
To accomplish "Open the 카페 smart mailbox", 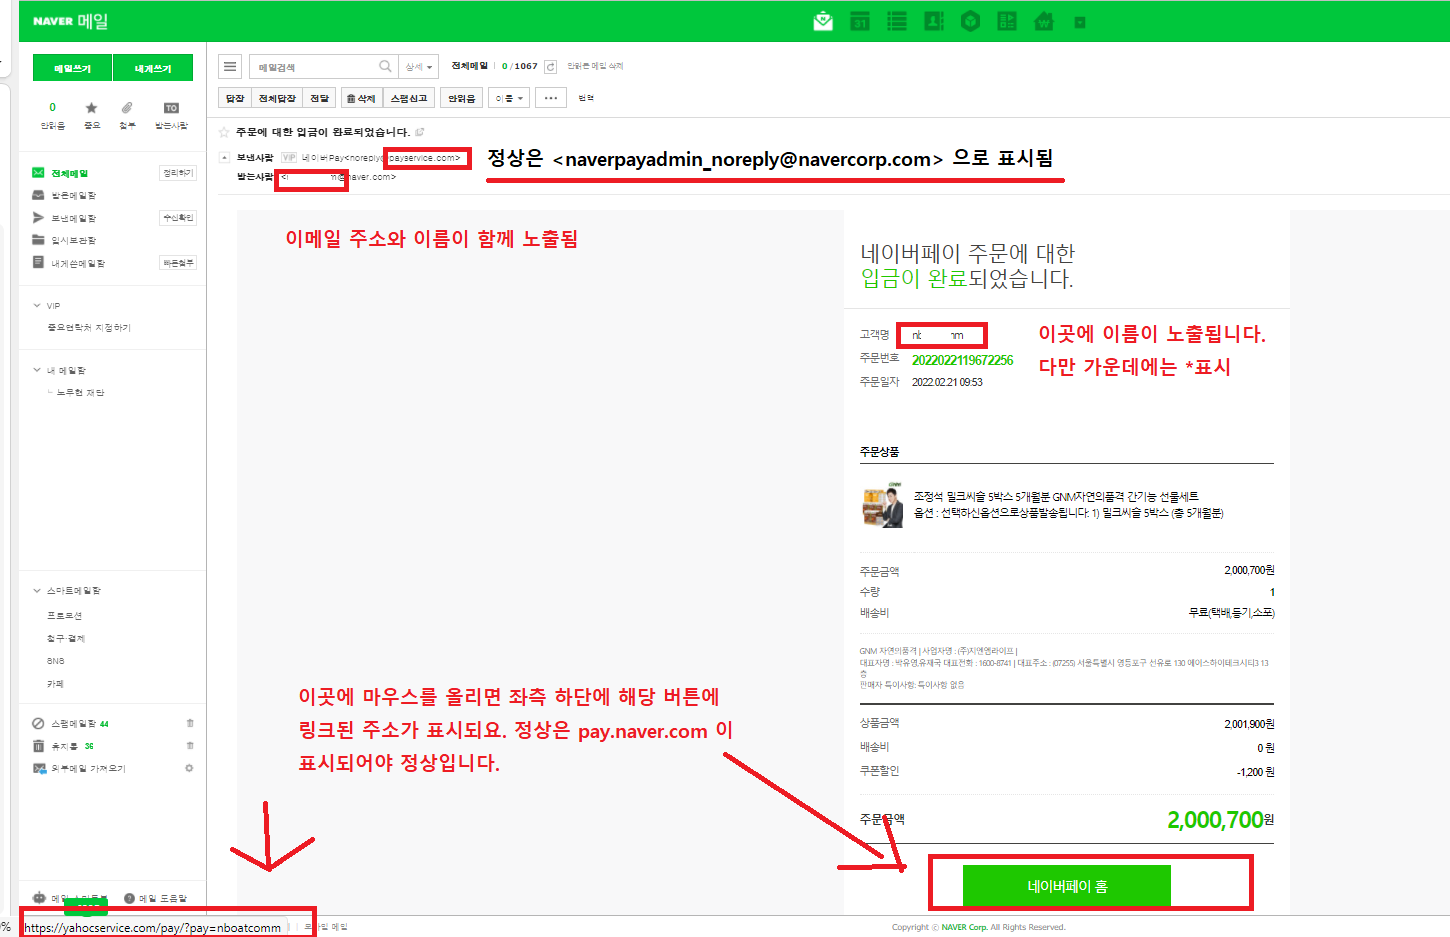I will point(55,684).
